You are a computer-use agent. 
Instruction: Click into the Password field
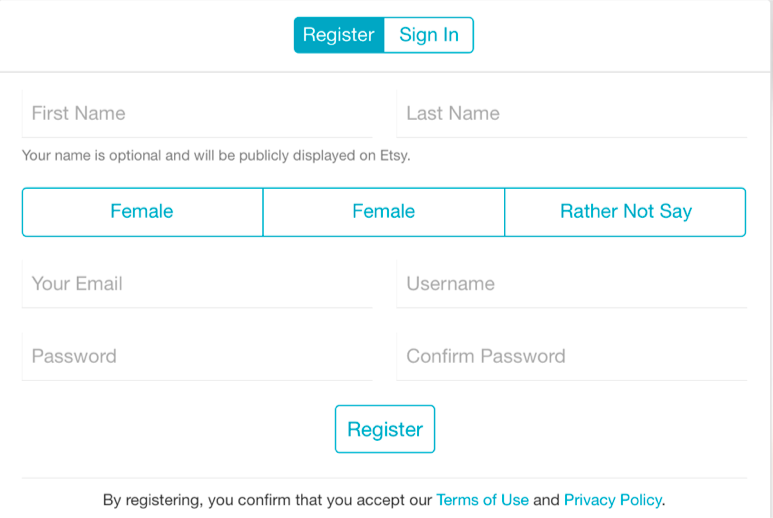(x=197, y=356)
